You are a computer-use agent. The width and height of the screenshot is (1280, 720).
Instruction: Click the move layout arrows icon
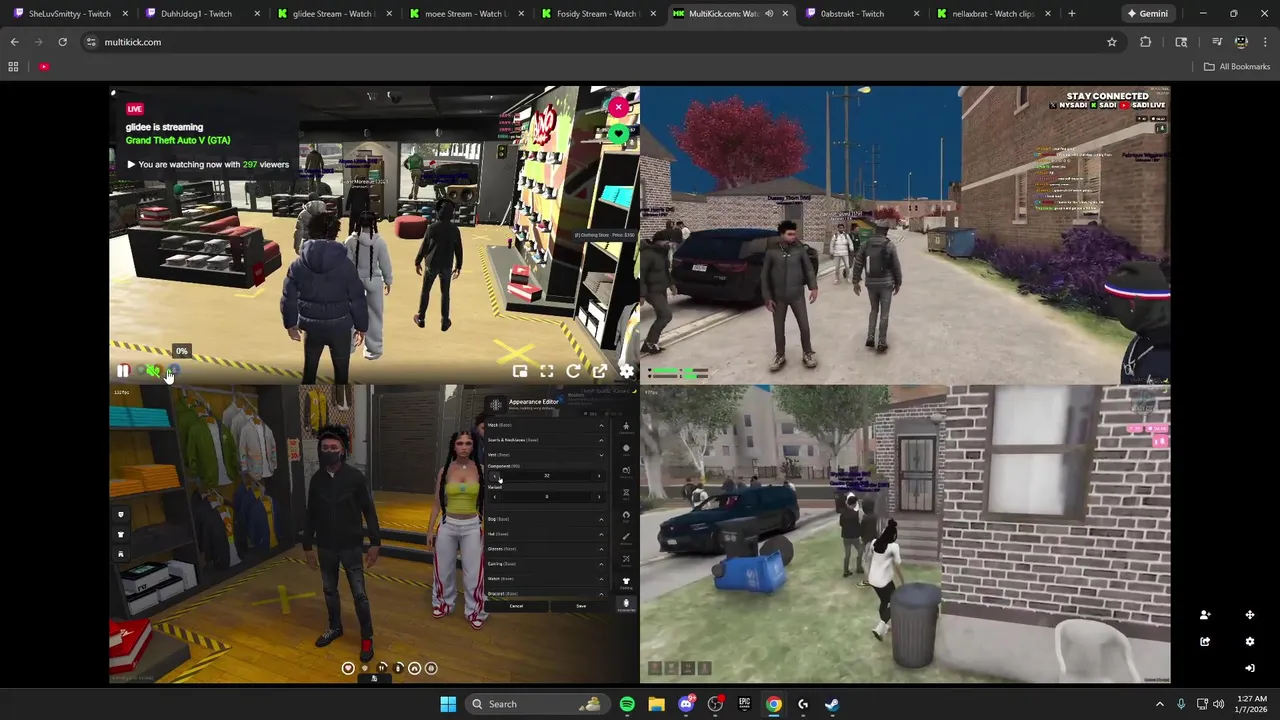click(1249, 615)
